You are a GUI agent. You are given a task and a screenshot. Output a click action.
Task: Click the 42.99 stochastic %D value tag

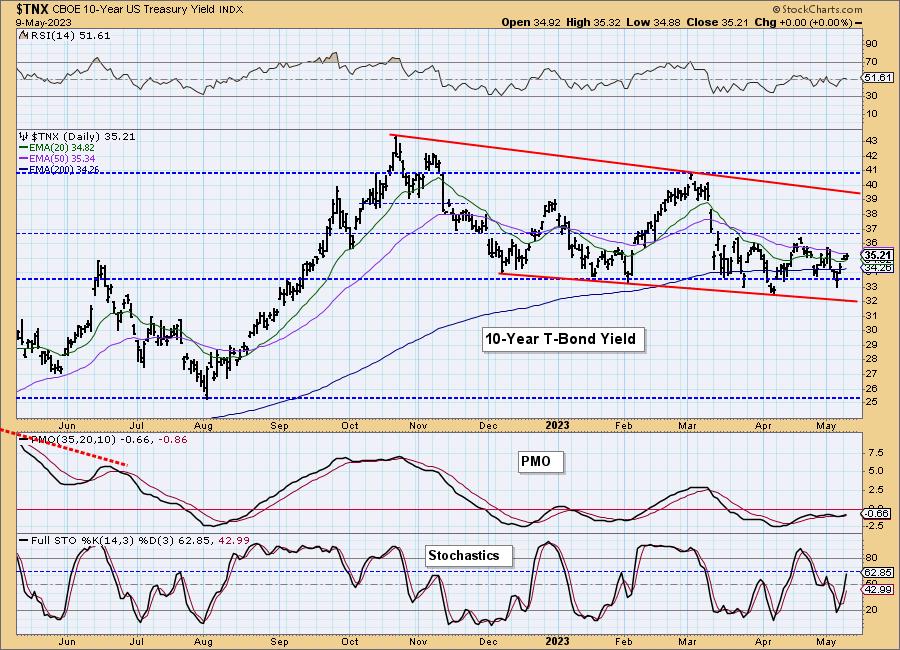(x=879, y=590)
